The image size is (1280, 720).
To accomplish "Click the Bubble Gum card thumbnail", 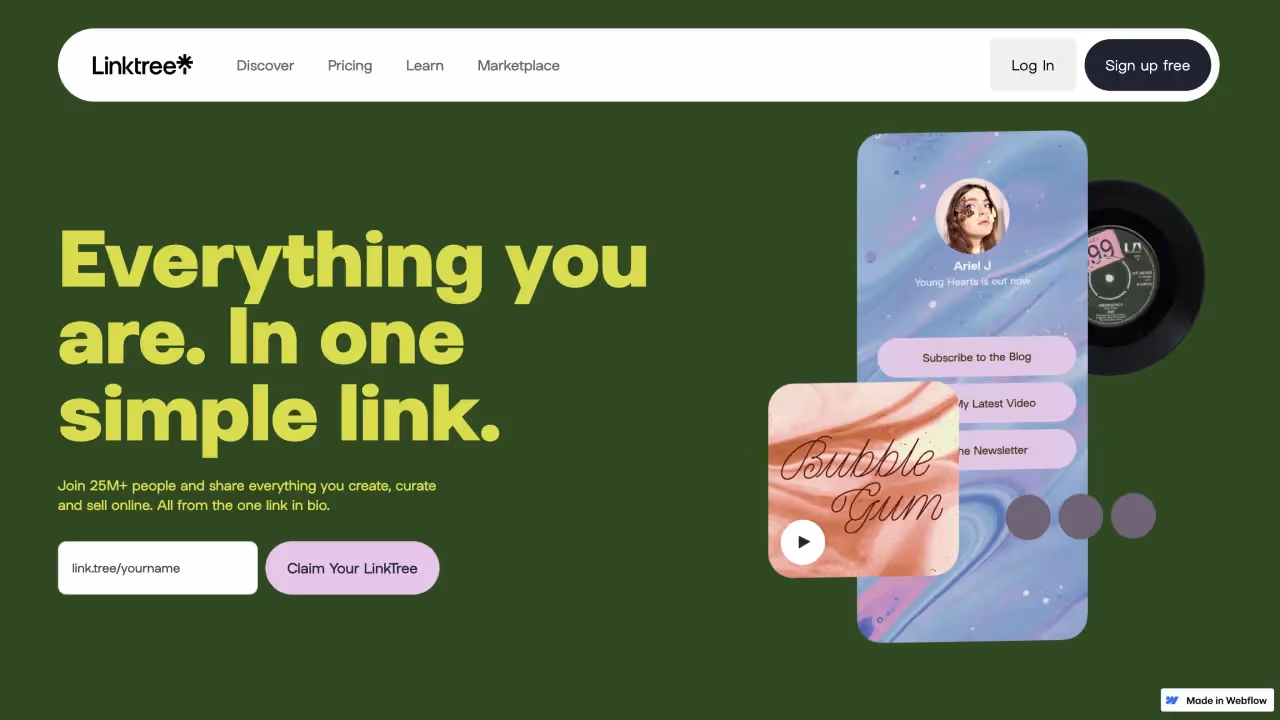I will pos(864,480).
